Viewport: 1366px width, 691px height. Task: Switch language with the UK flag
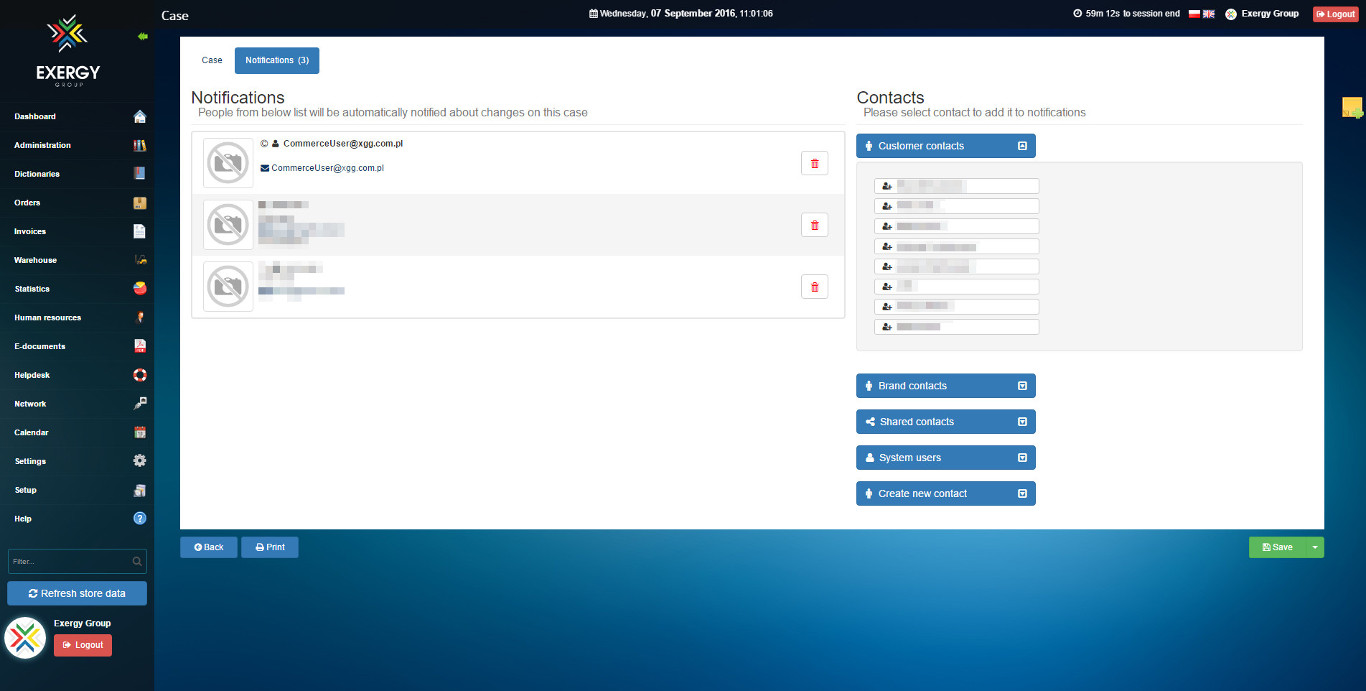(x=1208, y=14)
